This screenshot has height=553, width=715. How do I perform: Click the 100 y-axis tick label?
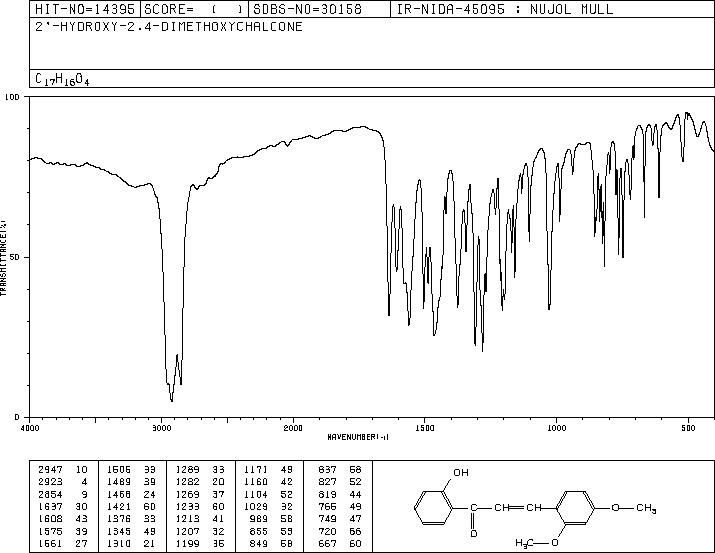[12, 97]
